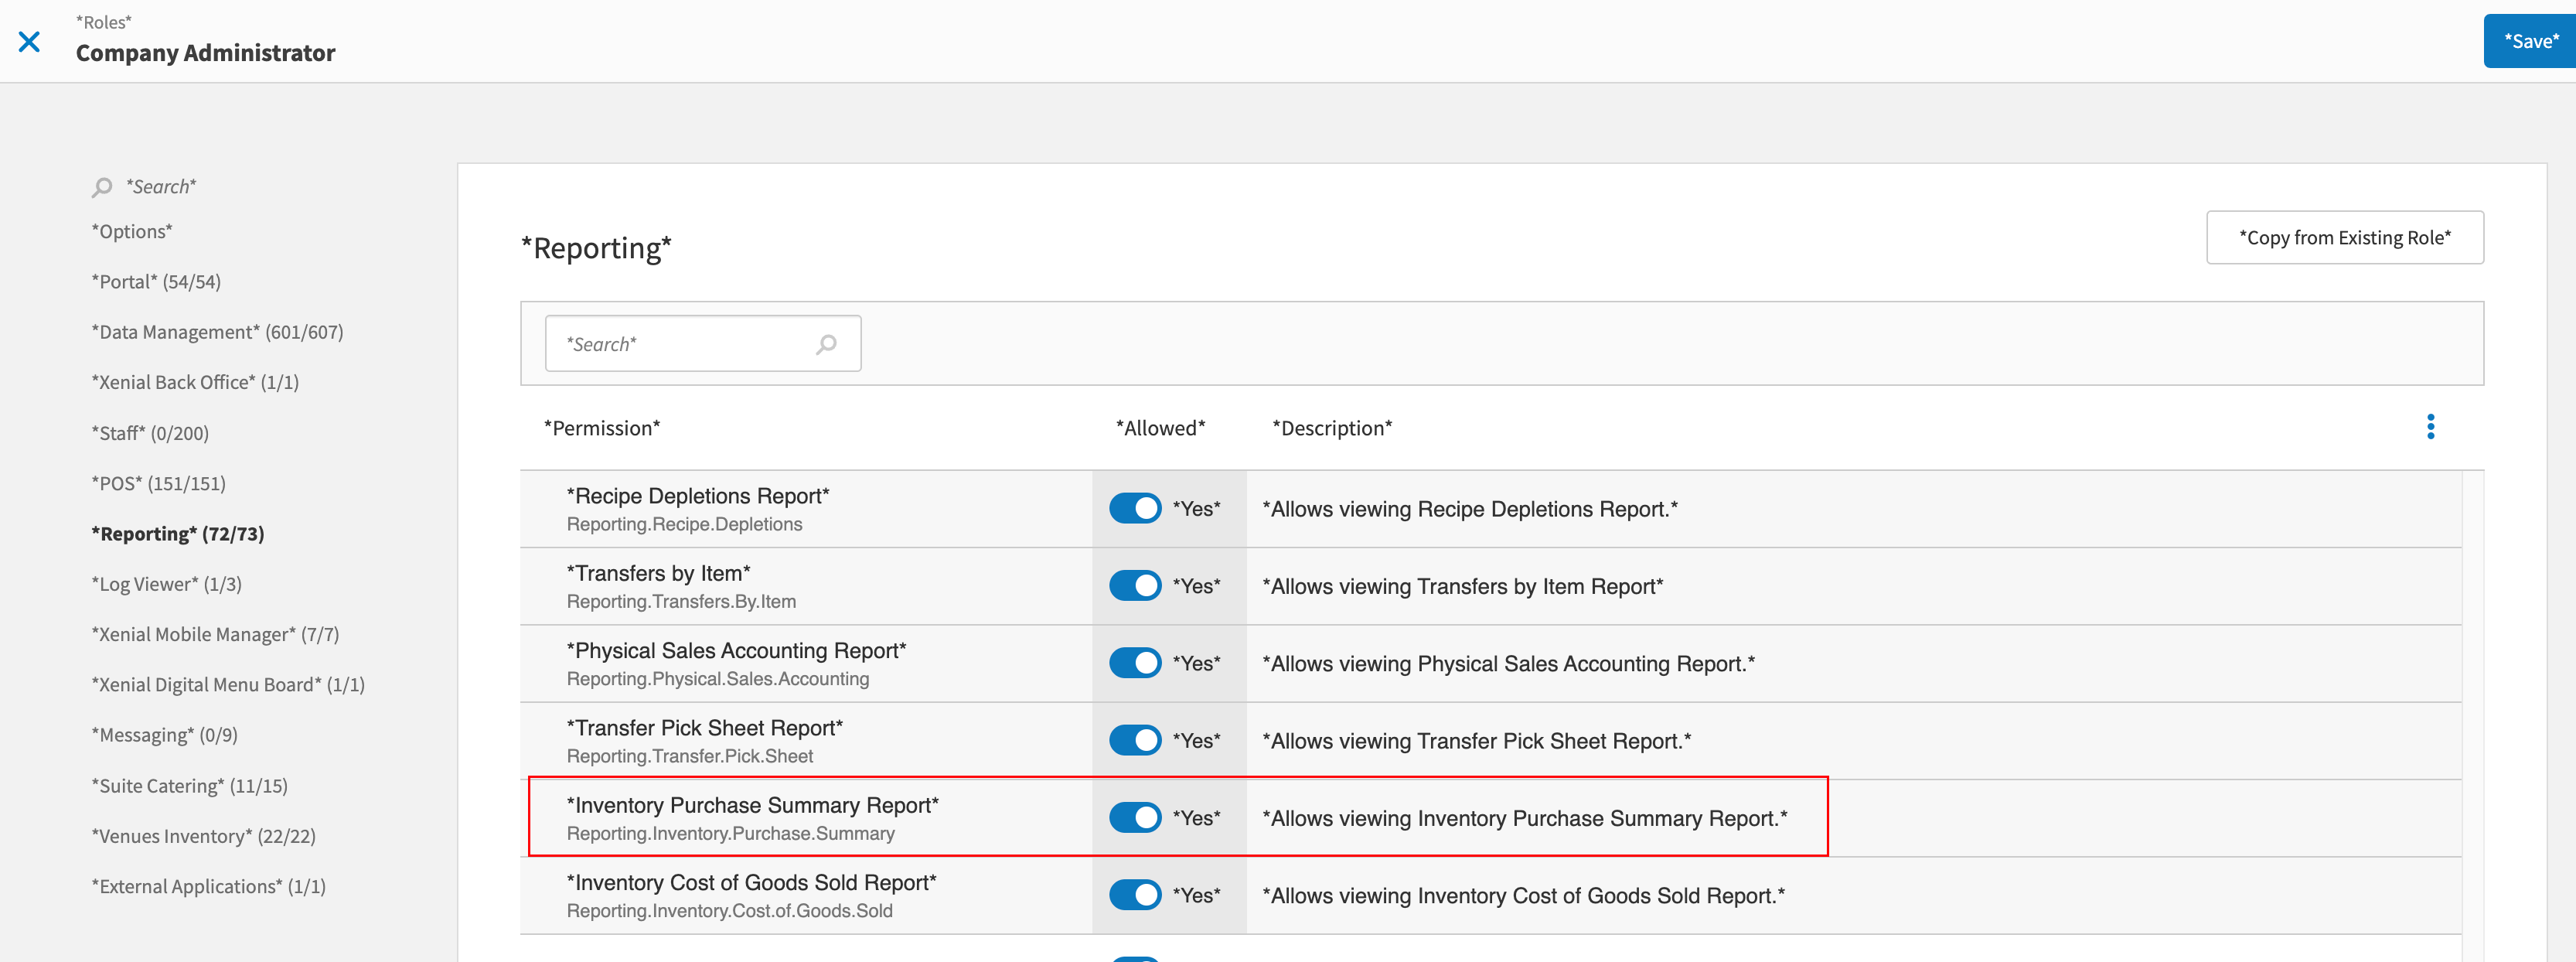The height and width of the screenshot is (962, 2576).
Task: Open the POS (151/151) permissions
Action: tap(158, 483)
